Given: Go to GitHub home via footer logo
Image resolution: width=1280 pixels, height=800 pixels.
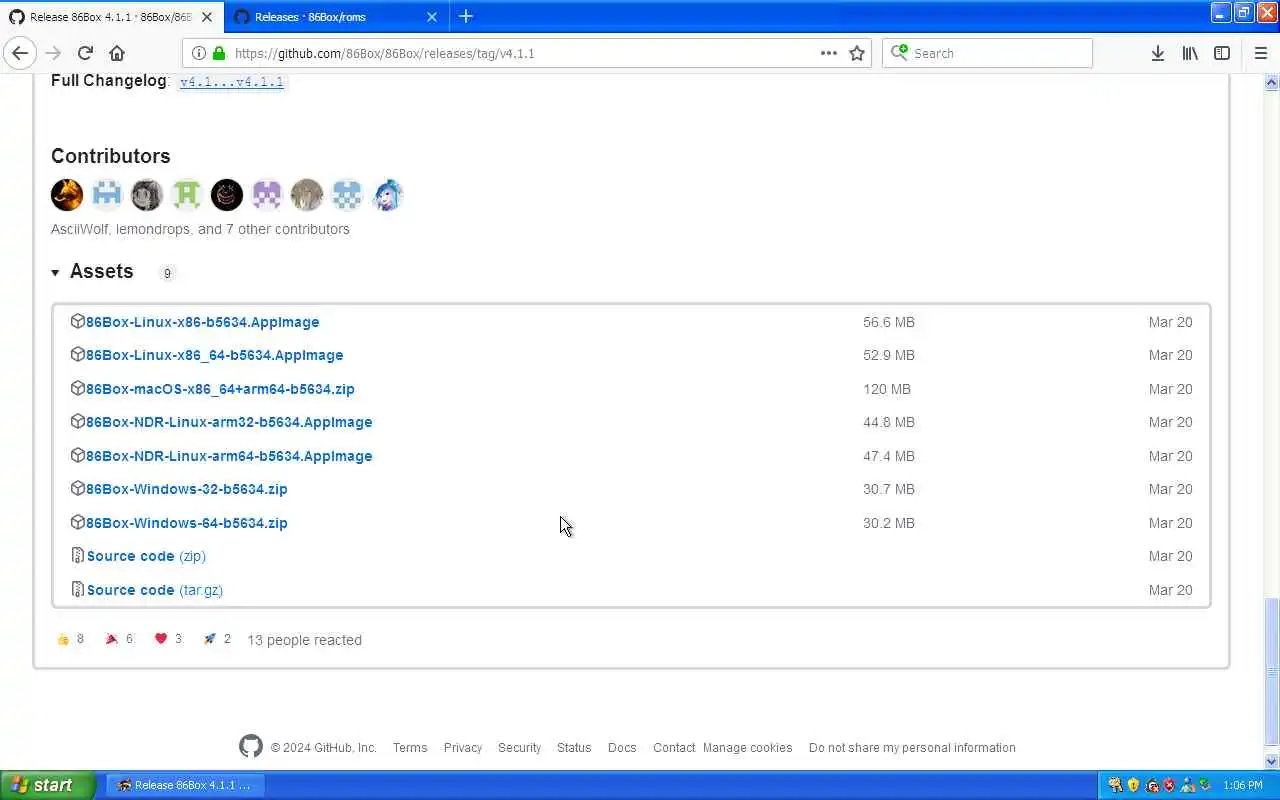Looking at the screenshot, I should coord(251,746).
